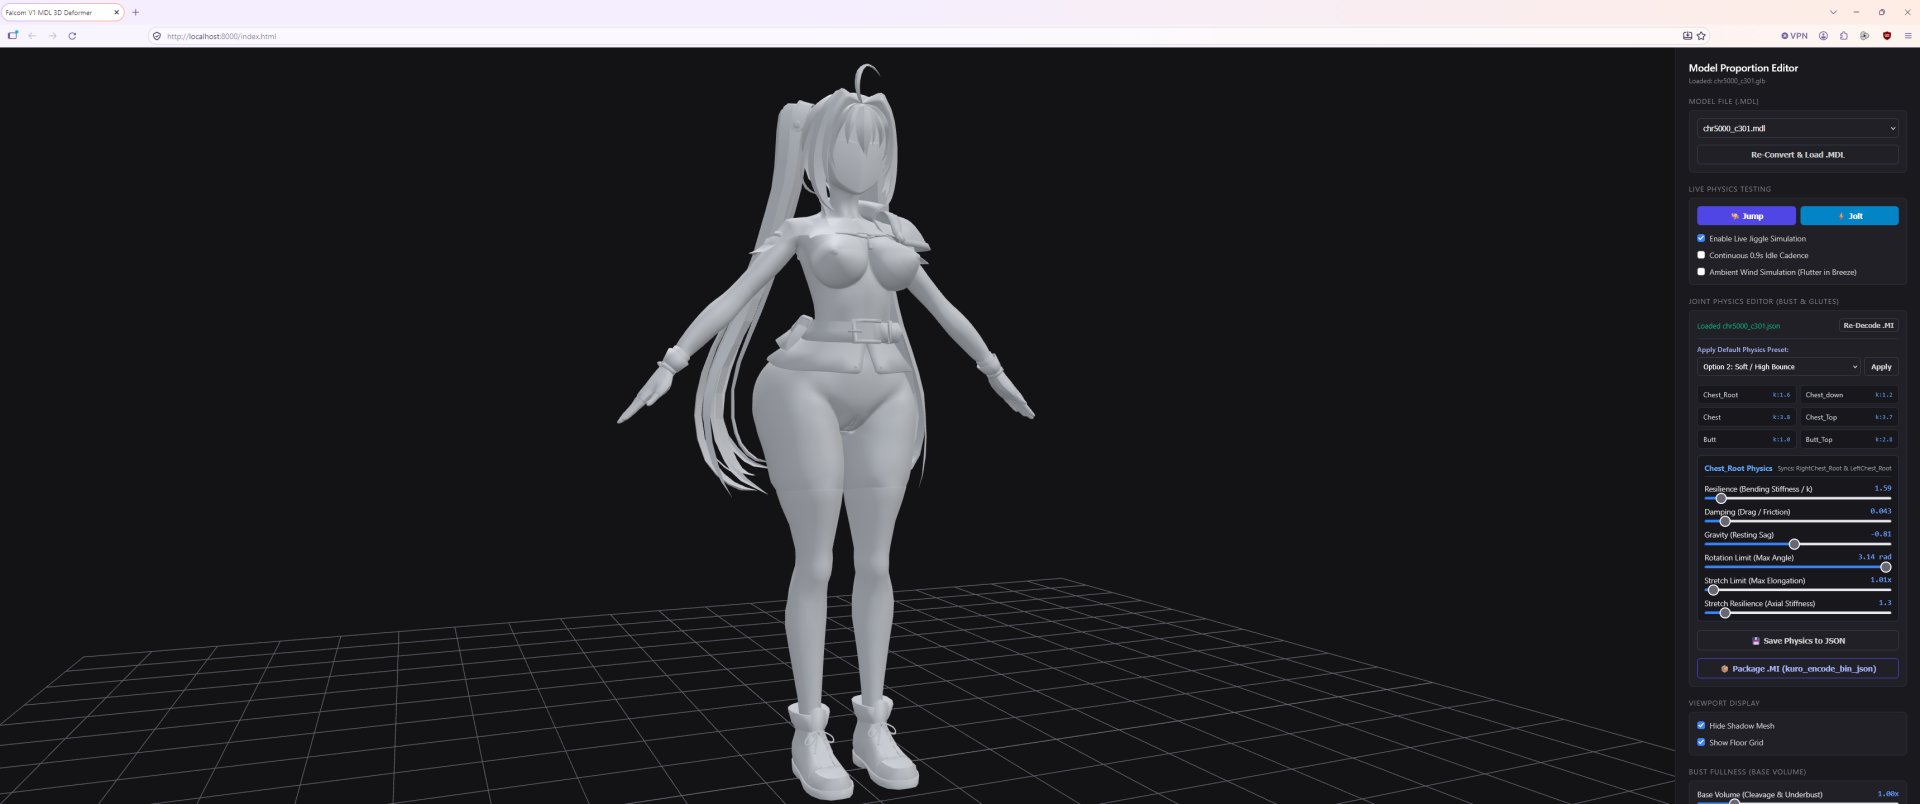Click Package .MI (kuro_encode_bin_json) button
Image resolution: width=1920 pixels, height=804 pixels.
point(1797,669)
